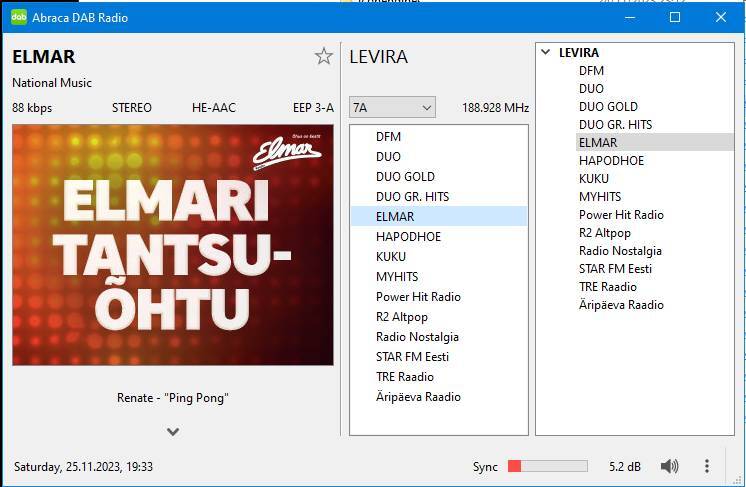Select DFM in the middle service list

coord(439,136)
